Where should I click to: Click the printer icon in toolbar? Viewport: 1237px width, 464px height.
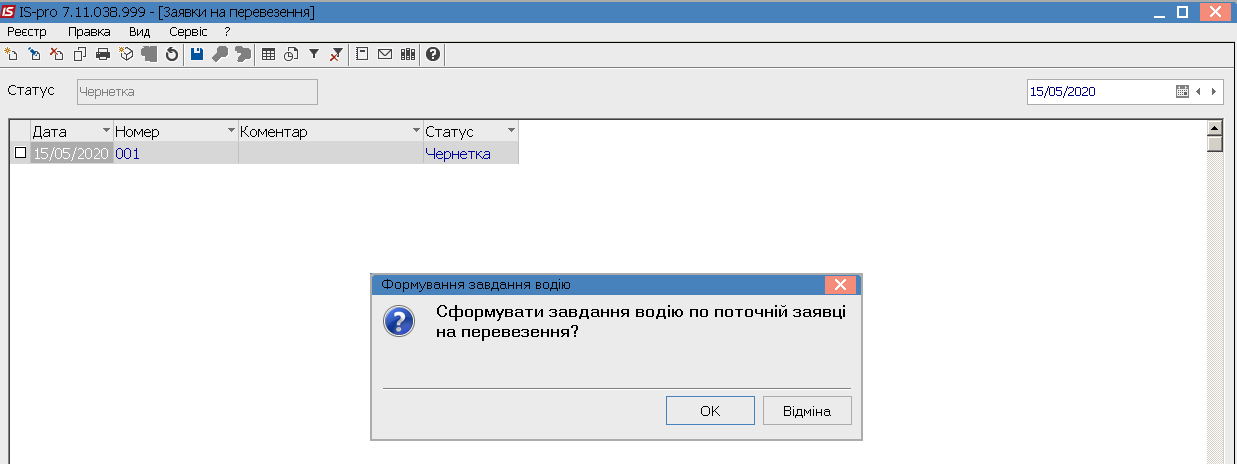102,54
